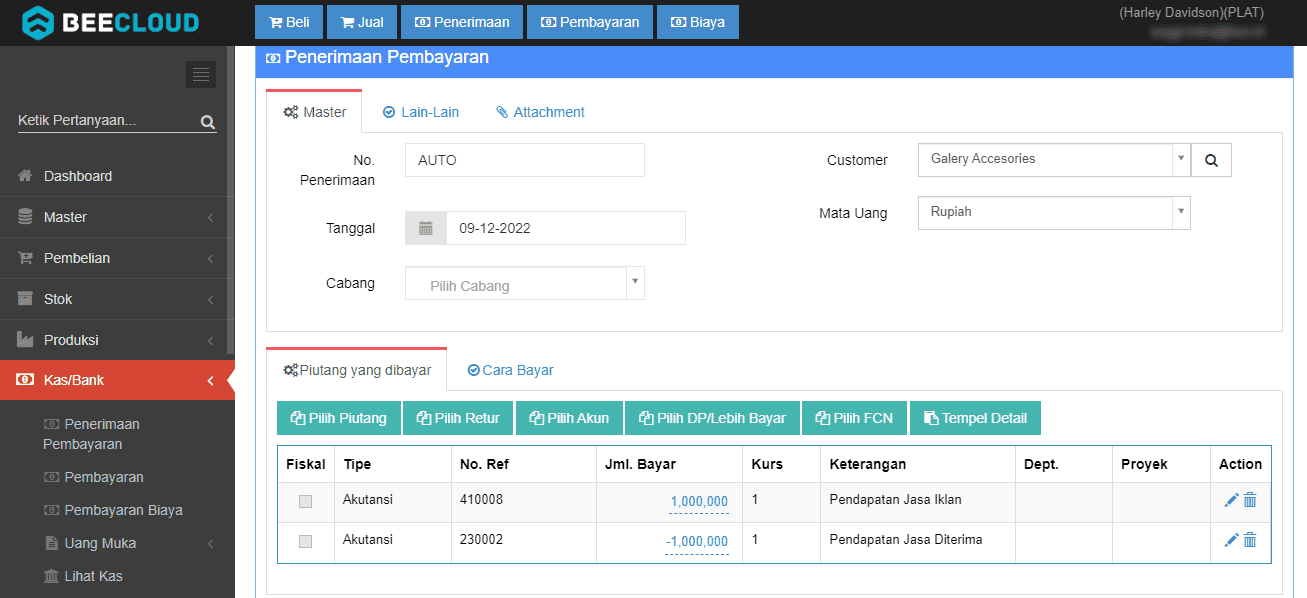The width and height of the screenshot is (1307, 598).
Task: Open the Tanggal calendar icon
Action: [x=426, y=228]
